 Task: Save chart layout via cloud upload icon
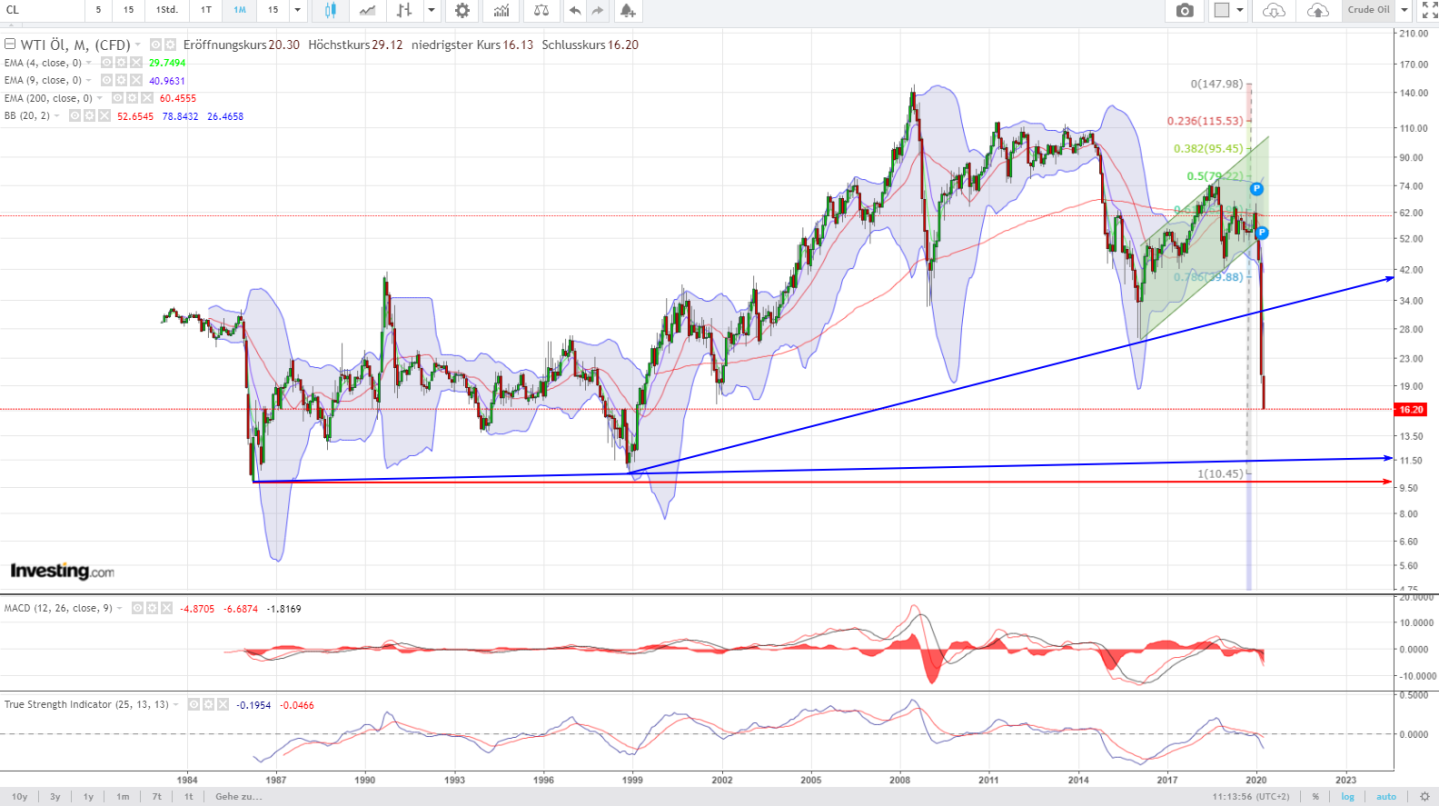click(x=1318, y=10)
